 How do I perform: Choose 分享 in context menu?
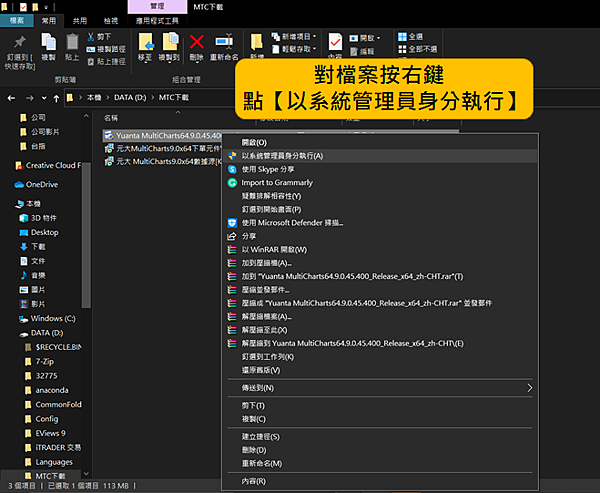click(x=380, y=236)
